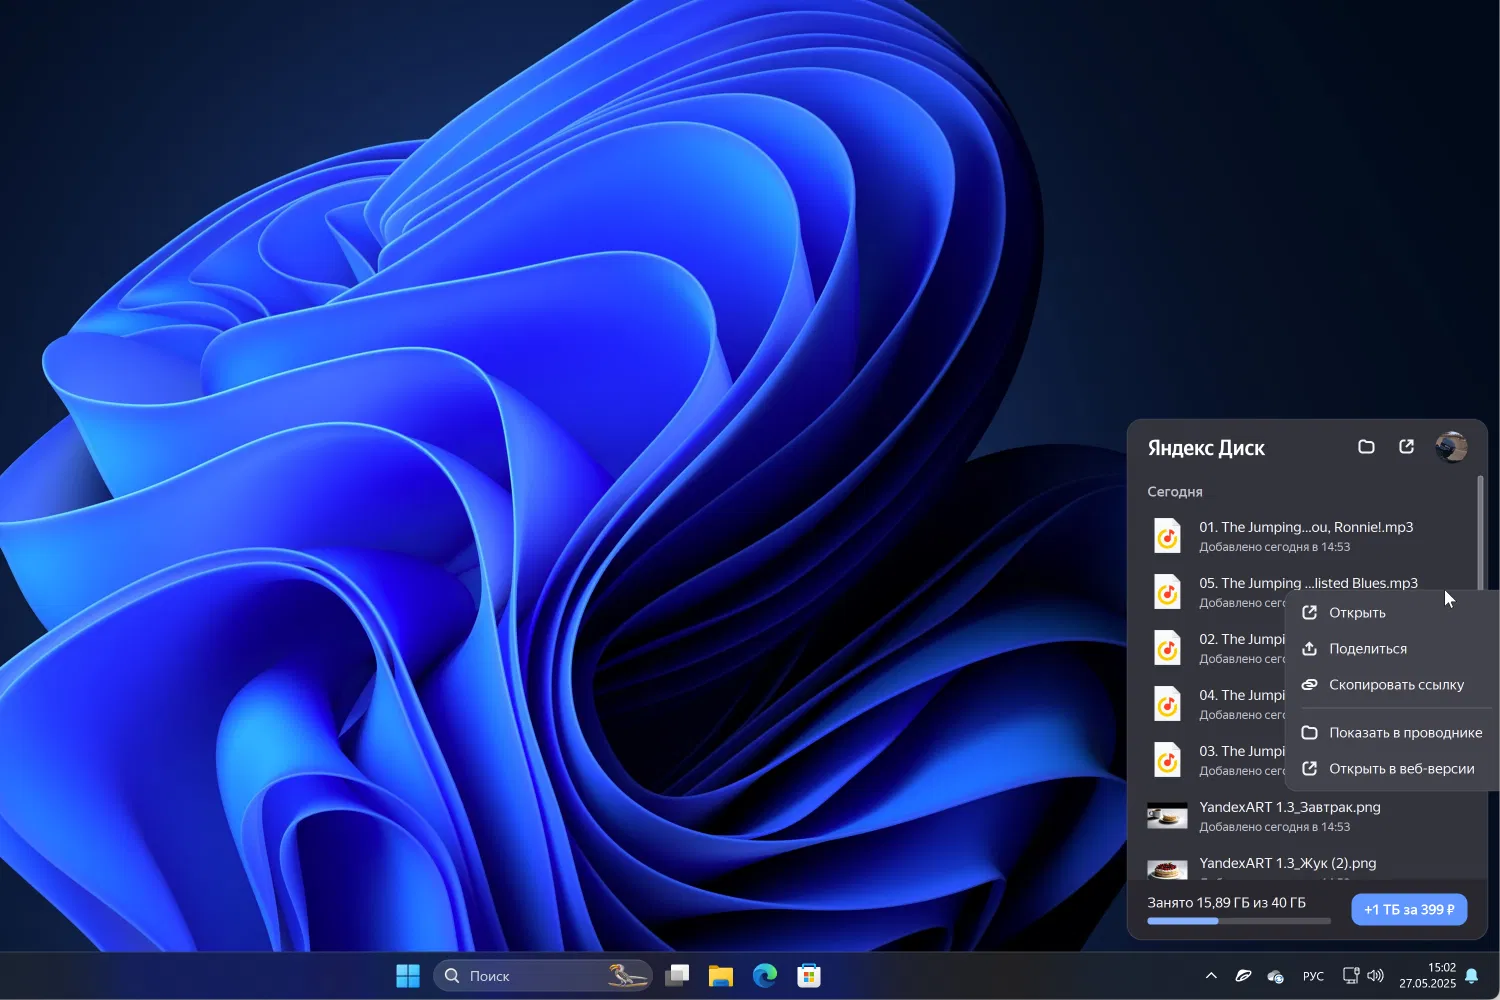Screen dimensions: 1500x1000
Task: Open the clock and date flyout
Action: coord(1427,976)
